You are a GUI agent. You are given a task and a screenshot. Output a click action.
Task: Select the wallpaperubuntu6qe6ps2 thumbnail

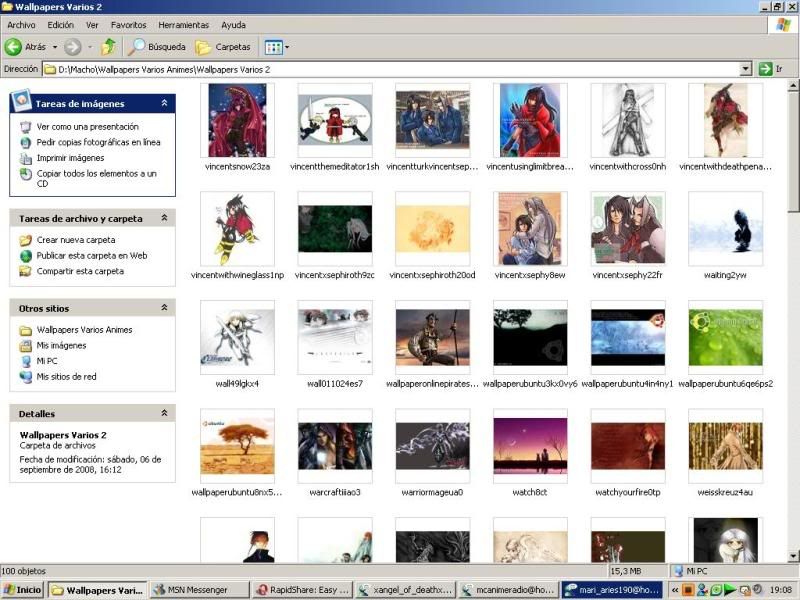(726, 337)
